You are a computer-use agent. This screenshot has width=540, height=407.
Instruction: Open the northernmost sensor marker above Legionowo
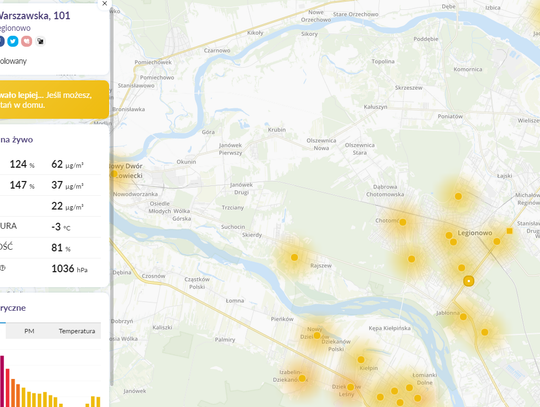coord(458,196)
